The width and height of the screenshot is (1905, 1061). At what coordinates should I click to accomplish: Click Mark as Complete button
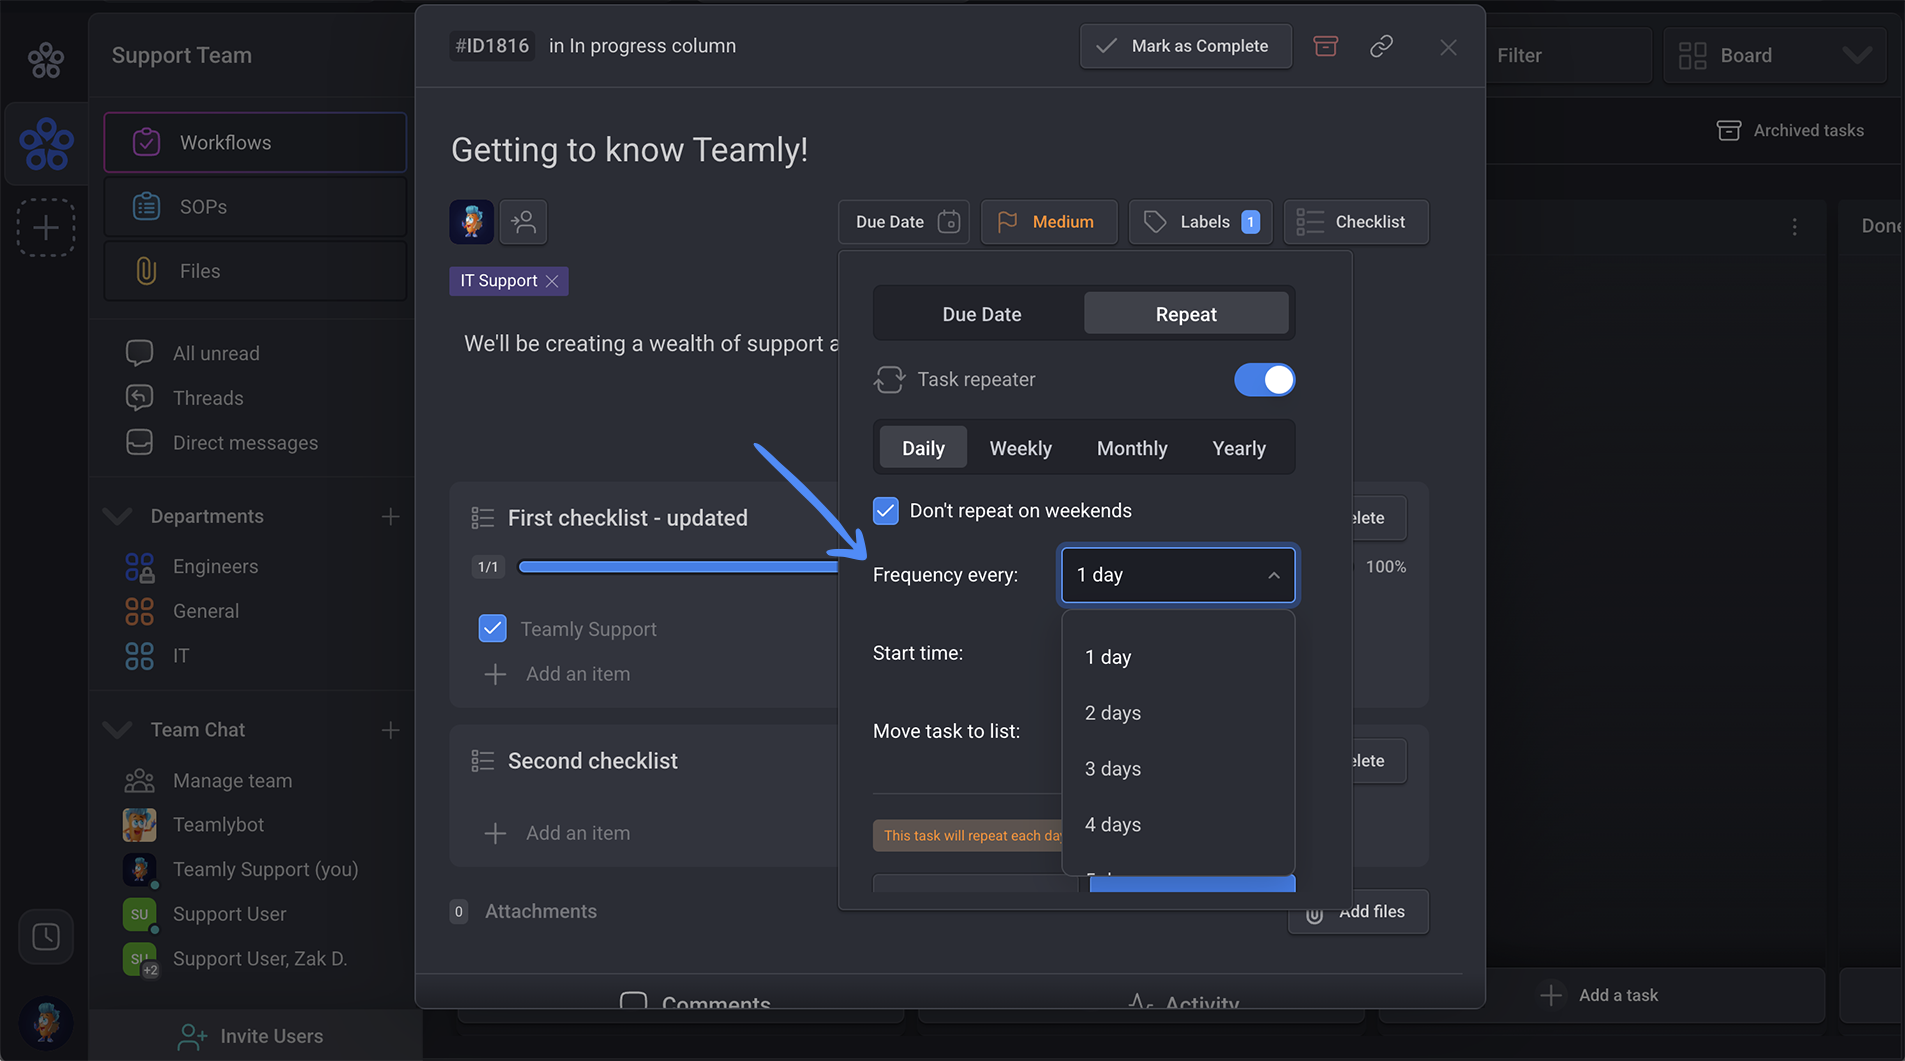coord(1185,46)
